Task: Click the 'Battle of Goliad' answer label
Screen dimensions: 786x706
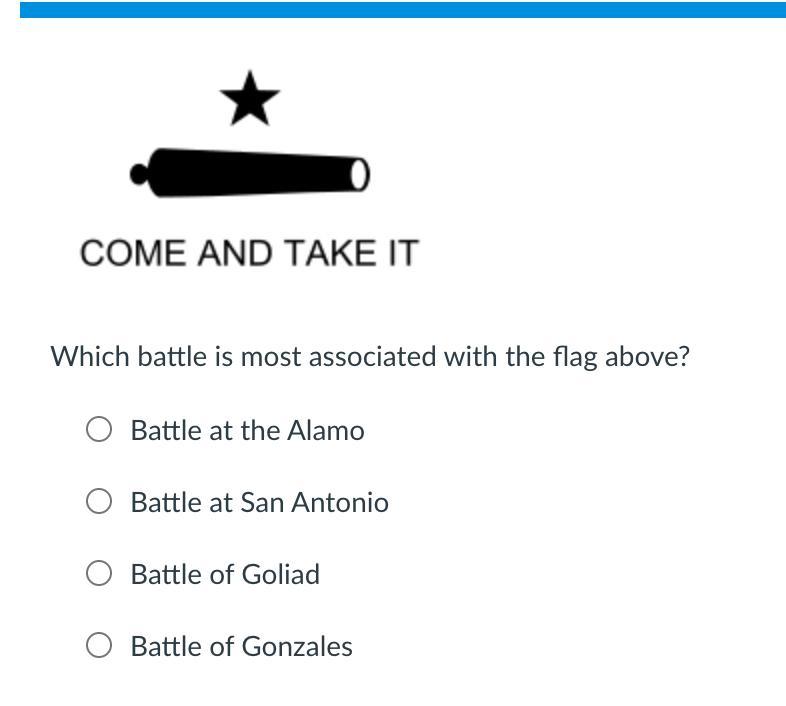Action: click(x=225, y=574)
